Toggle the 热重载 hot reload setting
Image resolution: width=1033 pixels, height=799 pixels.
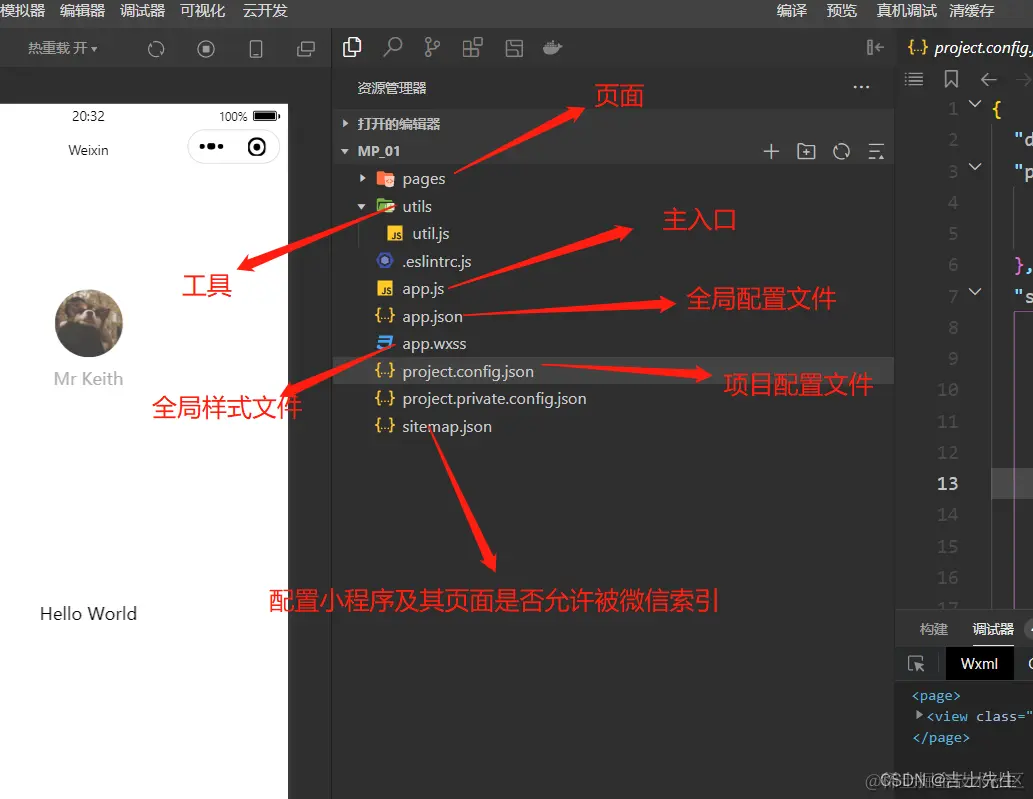point(60,47)
